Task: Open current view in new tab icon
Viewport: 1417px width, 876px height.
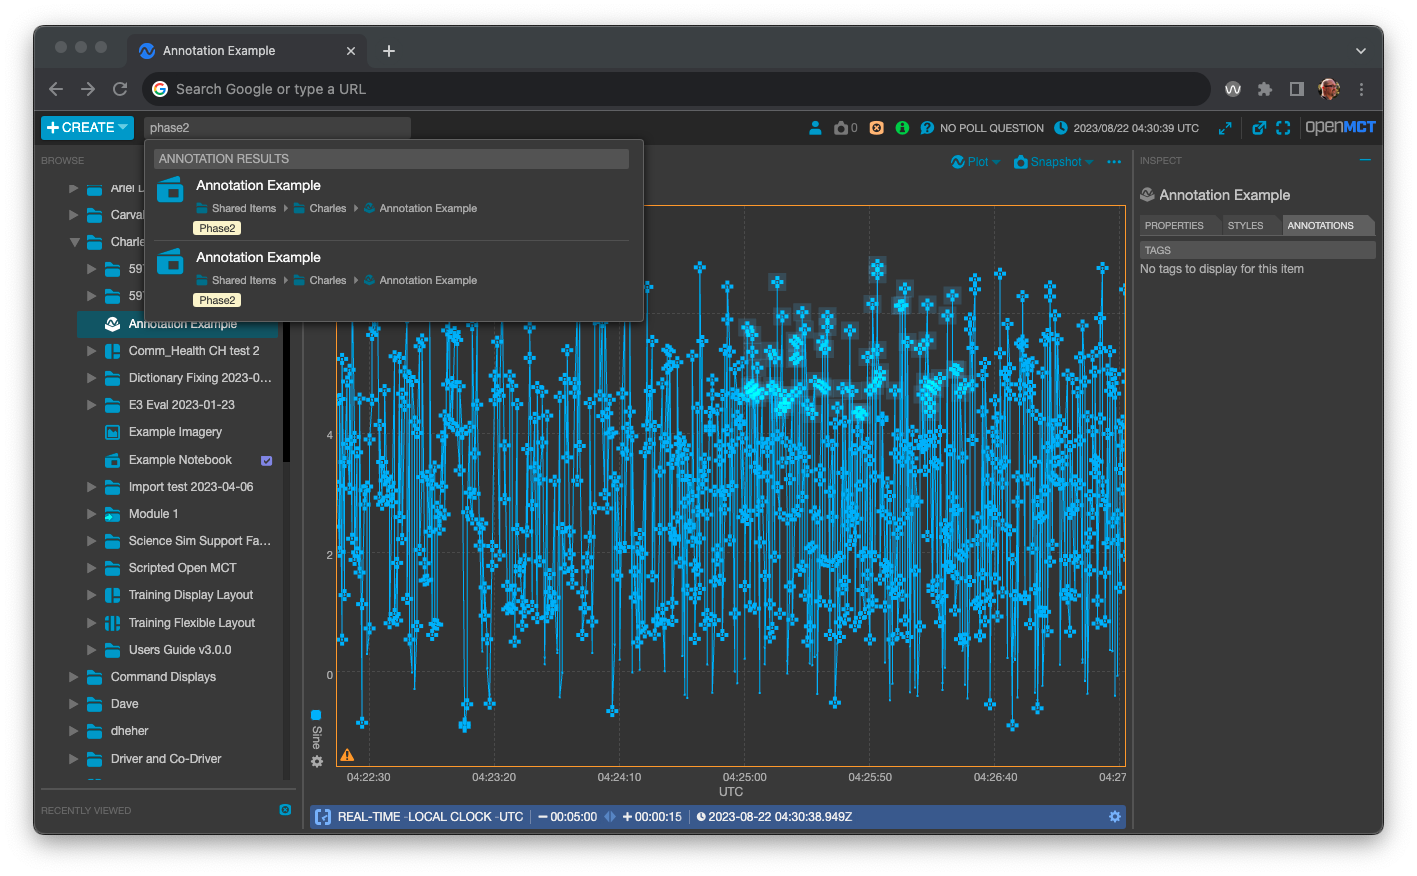Action: [1259, 128]
